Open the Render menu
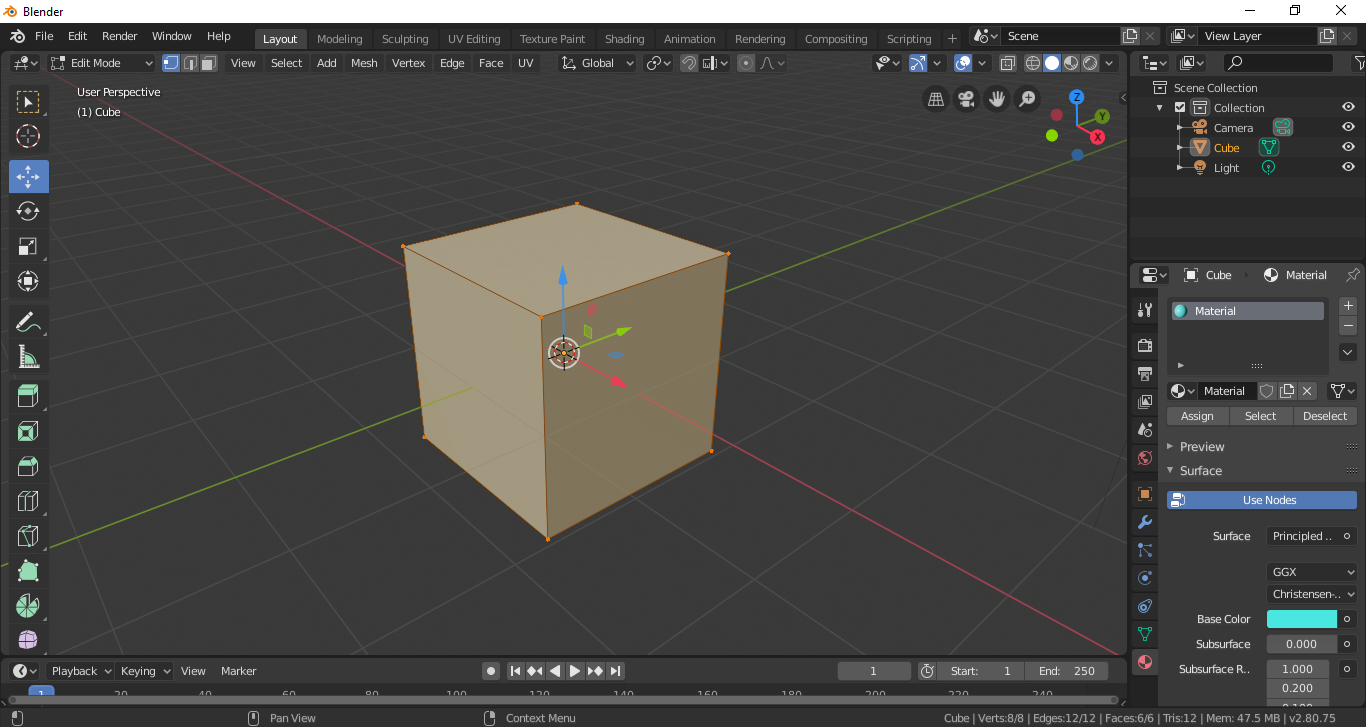The height and width of the screenshot is (727, 1366). pyautogui.click(x=119, y=35)
